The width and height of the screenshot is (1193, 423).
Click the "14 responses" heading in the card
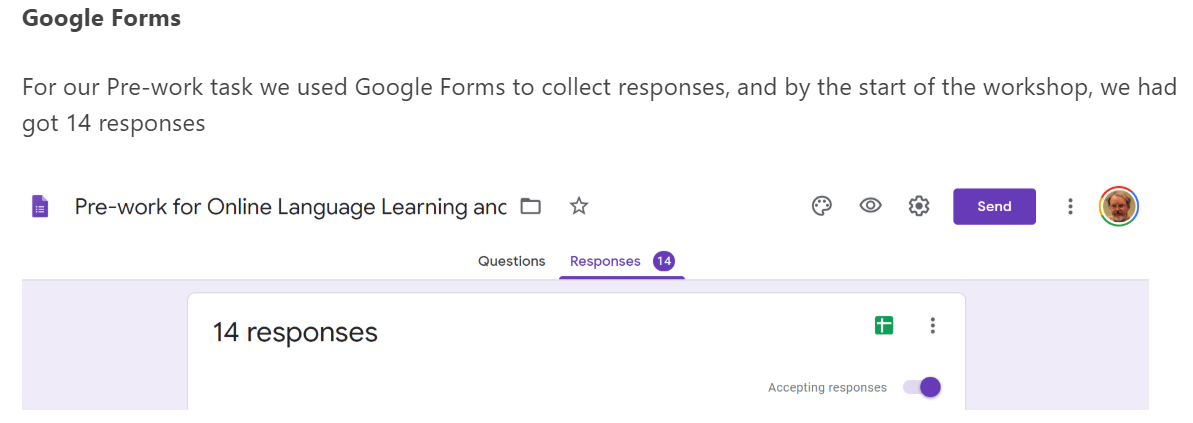pos(295,332)
